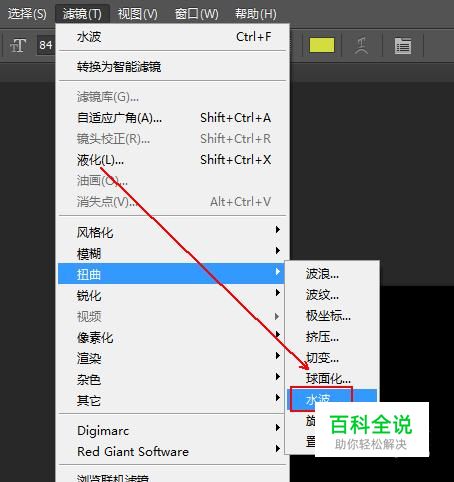
Task: Open the 视图(V) menu
Action: pyautogui.click(x=137, y=14)
